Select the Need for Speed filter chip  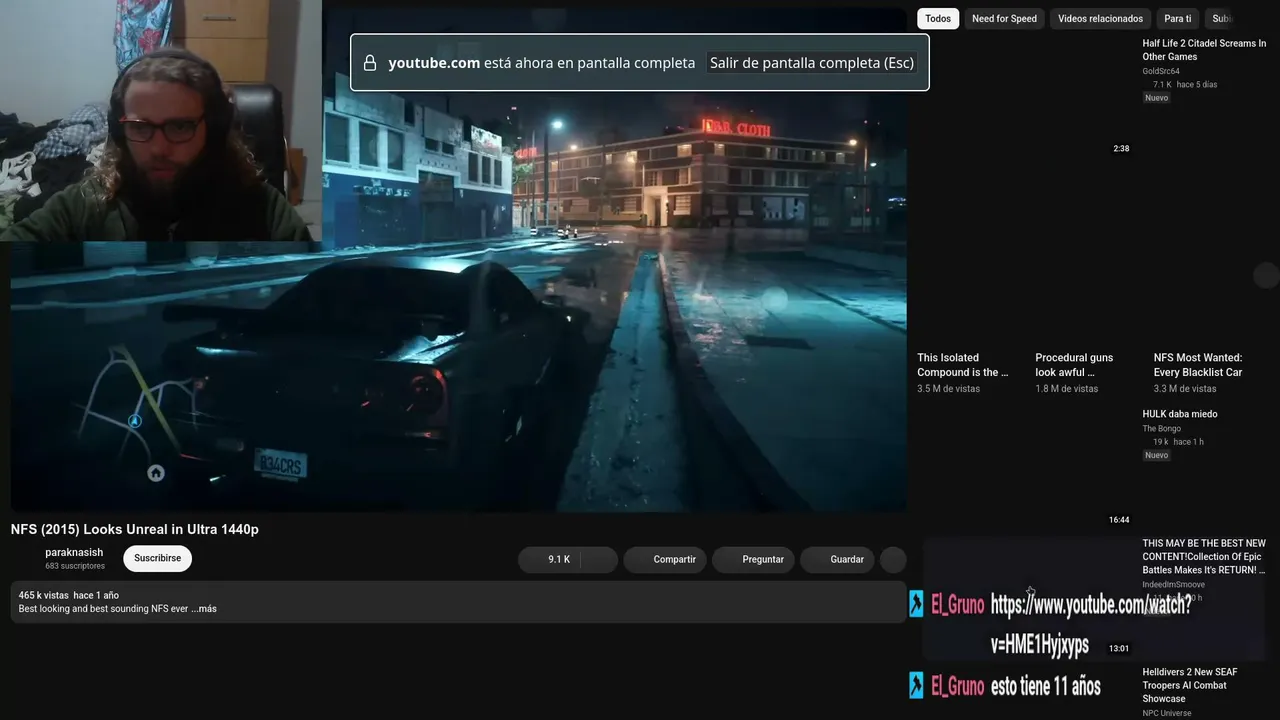pos(1004,19)
